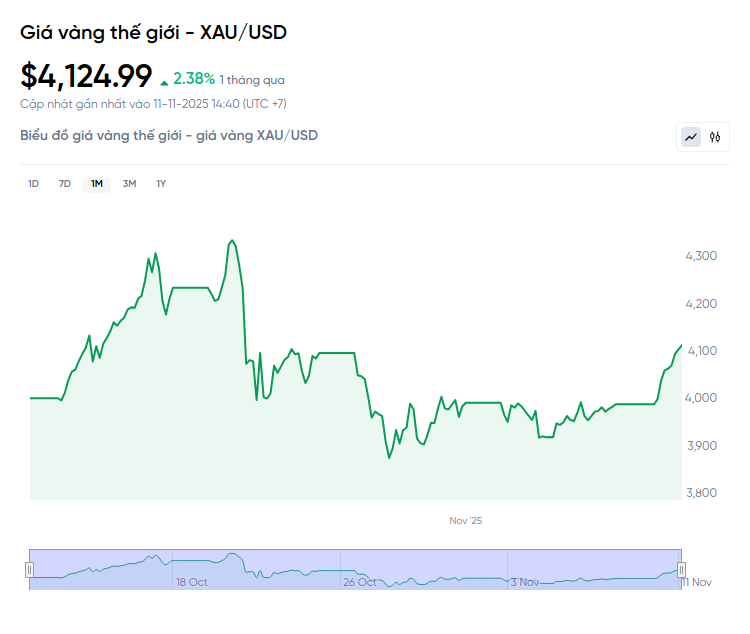Image resolution: width=750 pixels, height=634 pixels.
Task: Click the 26 Oct marker in navigator
Action: click(x=359, y=582)
